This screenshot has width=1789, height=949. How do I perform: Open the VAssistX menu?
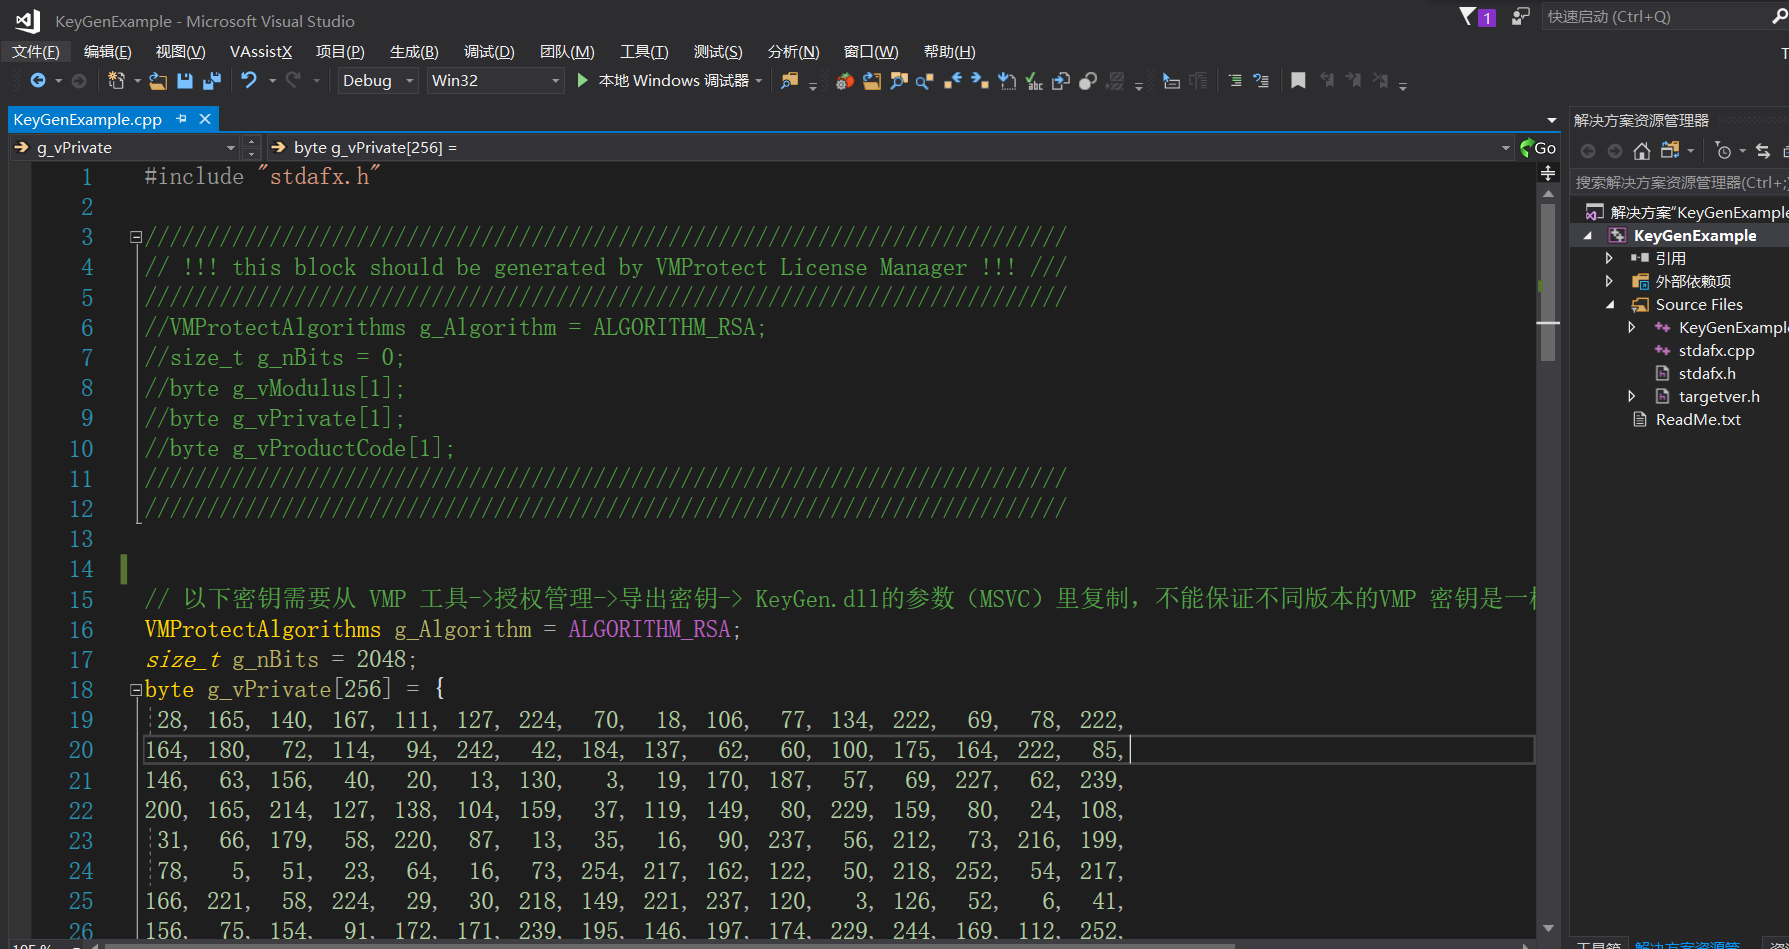(x=260, y=51)
